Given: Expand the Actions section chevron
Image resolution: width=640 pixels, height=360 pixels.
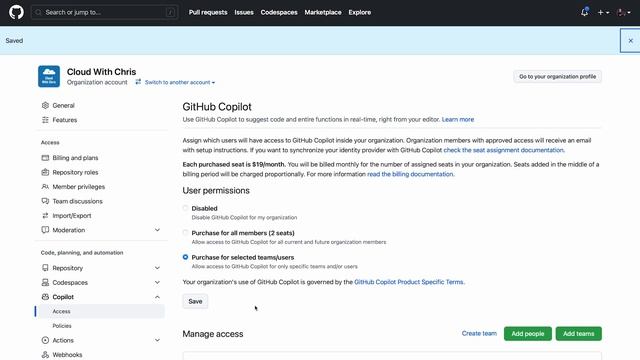Looking at the screenshot, I should pyautogui.click(x=157, y=340).
